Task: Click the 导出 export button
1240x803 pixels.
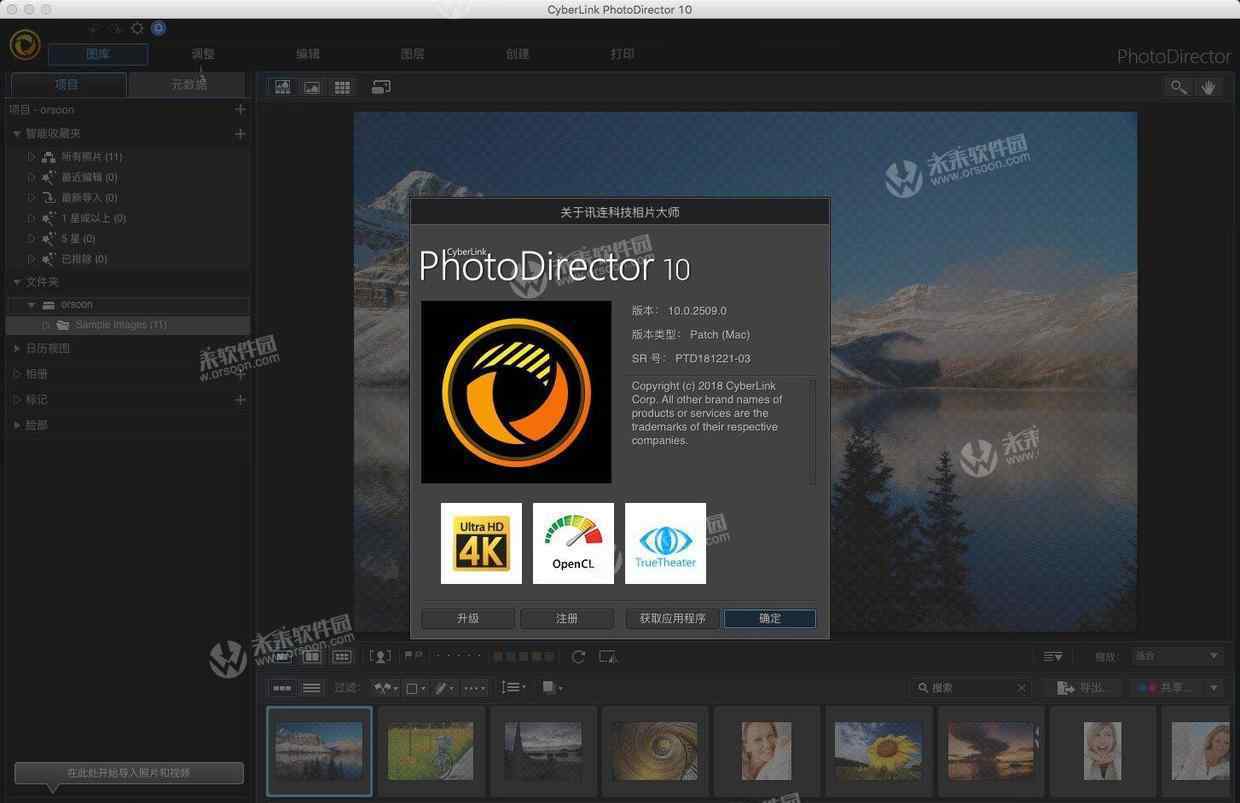Action: tap(1083, 688)
